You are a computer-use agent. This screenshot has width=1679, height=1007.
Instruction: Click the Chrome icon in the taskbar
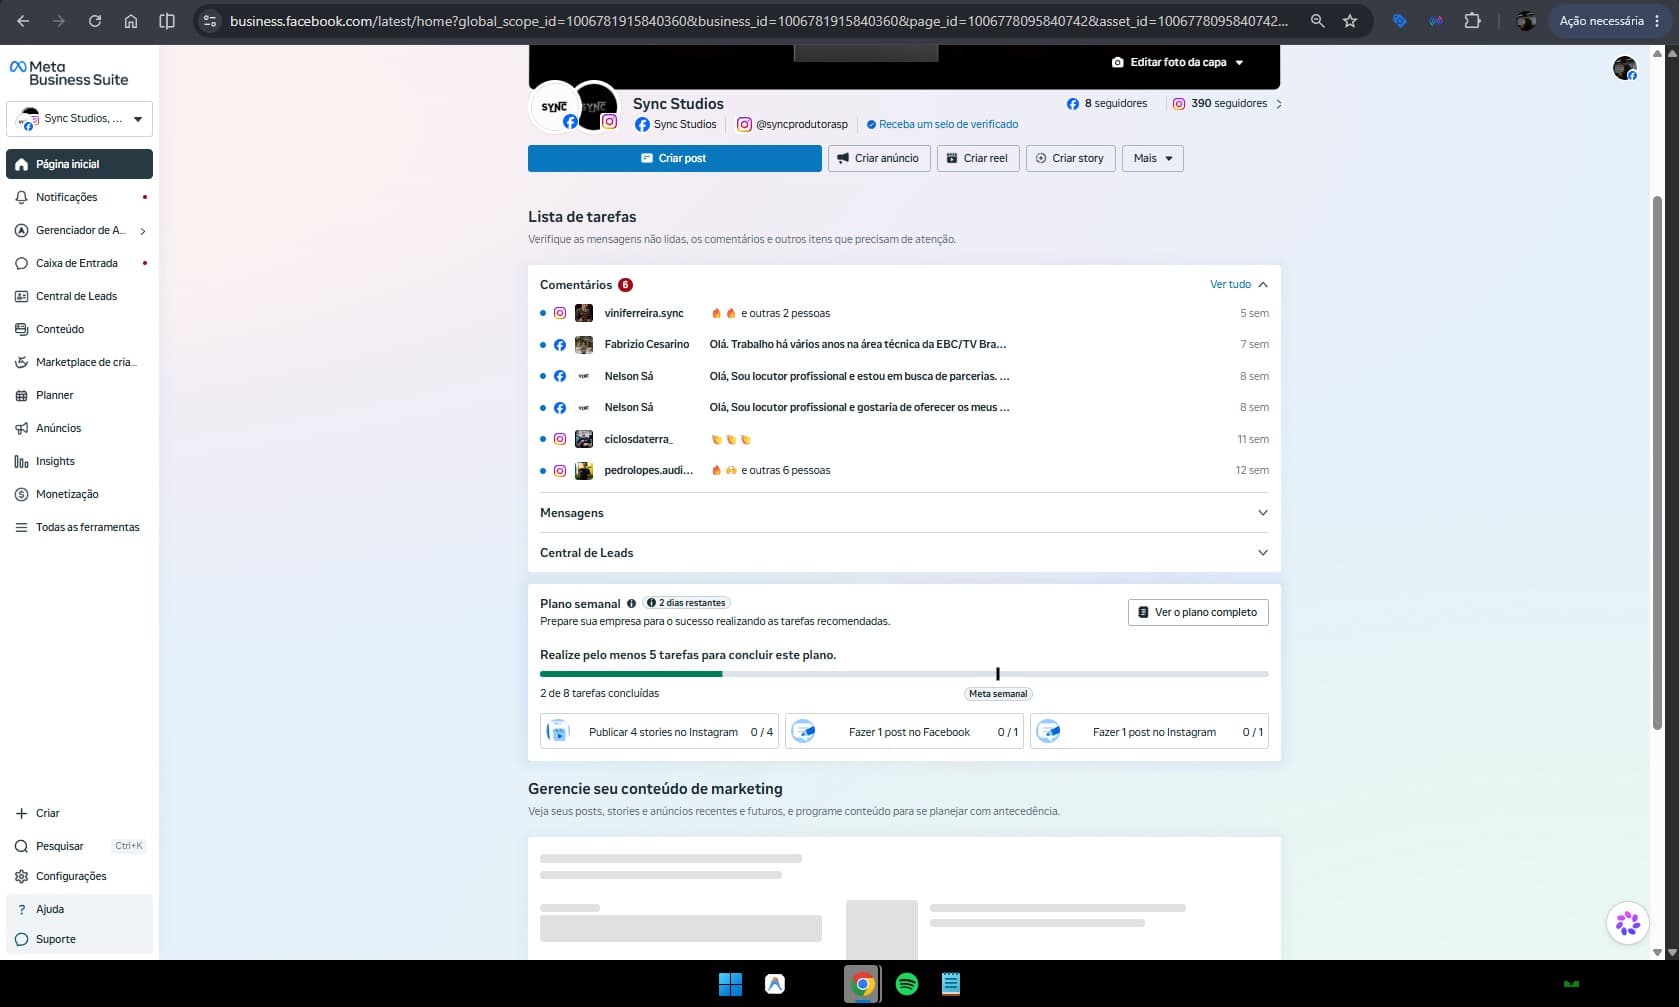862,984
